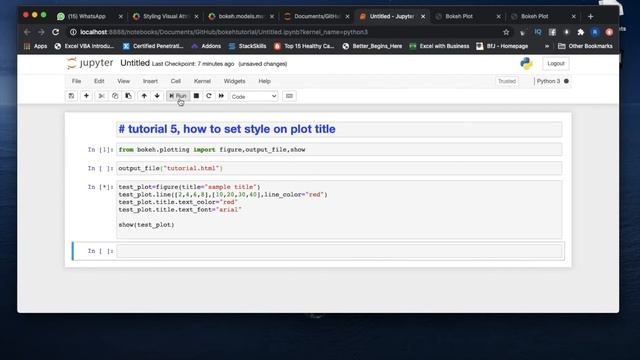640x360 pixels.
Task: Interrupt the kernel with the stop icon
Action: (x=196, y=96)
